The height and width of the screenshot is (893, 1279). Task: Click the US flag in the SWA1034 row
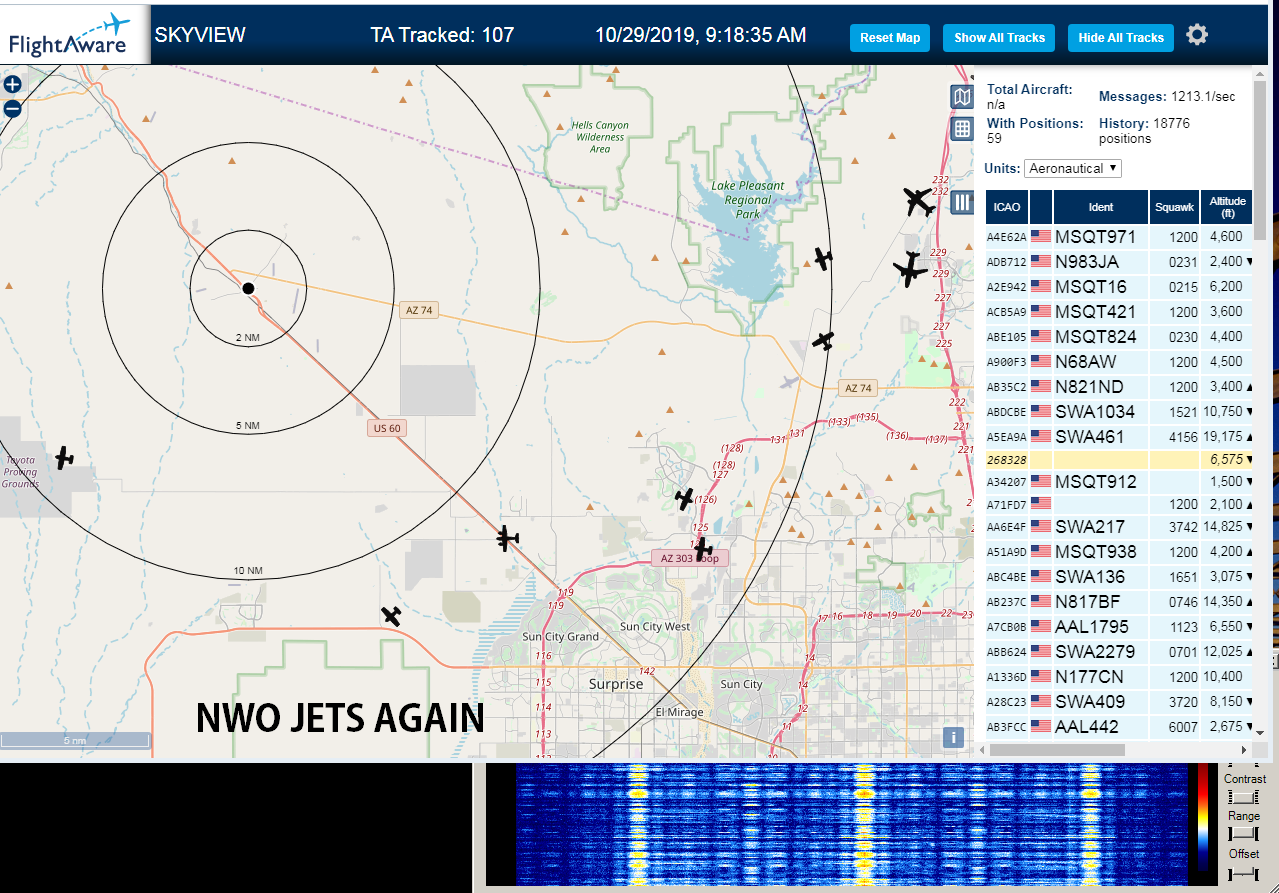(1041, 412)
